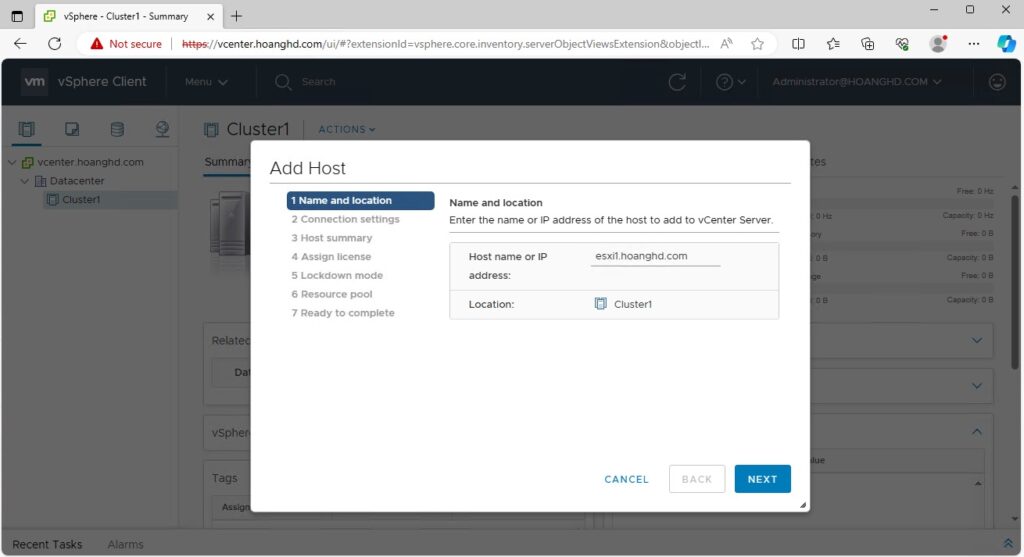1024x557 pixels.
Task: Collapse the expanded panel with up chevron
Action: (976, 432)
